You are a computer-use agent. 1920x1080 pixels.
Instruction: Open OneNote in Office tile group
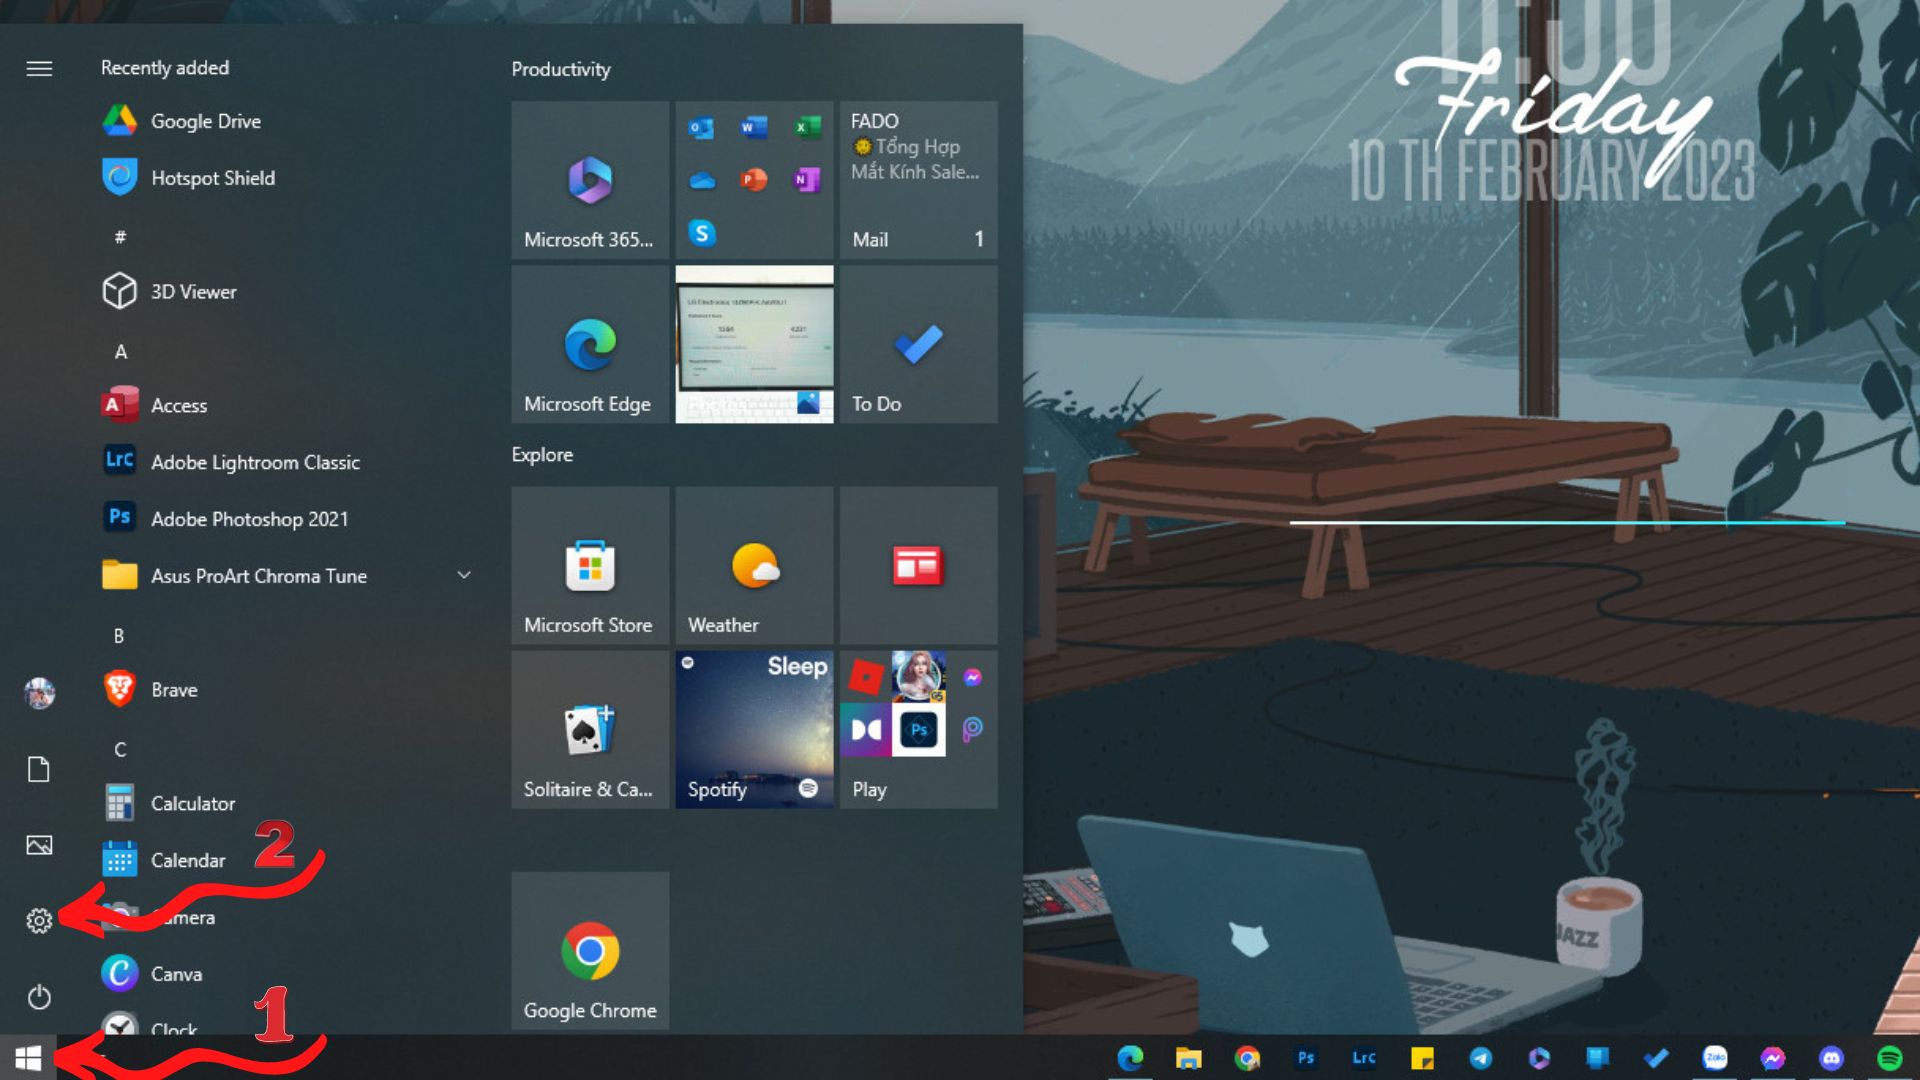point(806,180)
